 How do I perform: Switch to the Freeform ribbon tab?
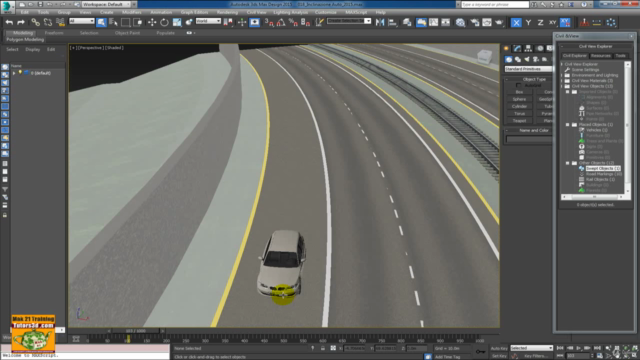[54, 33]
